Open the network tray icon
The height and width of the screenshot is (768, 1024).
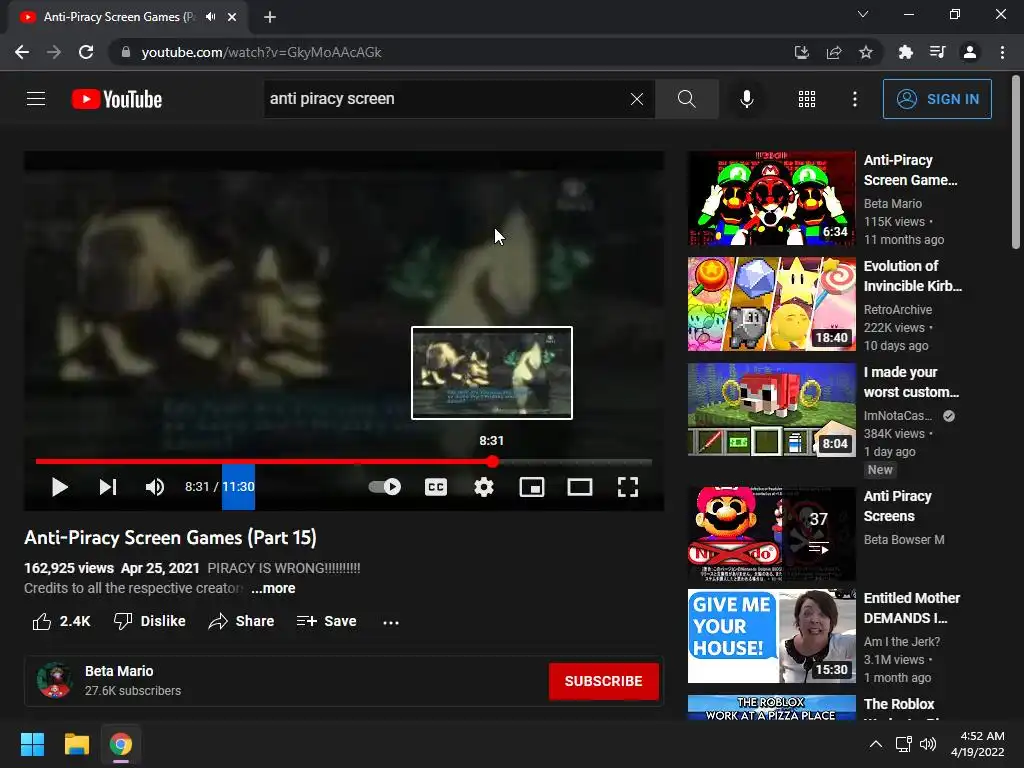(x=904, y=744)
